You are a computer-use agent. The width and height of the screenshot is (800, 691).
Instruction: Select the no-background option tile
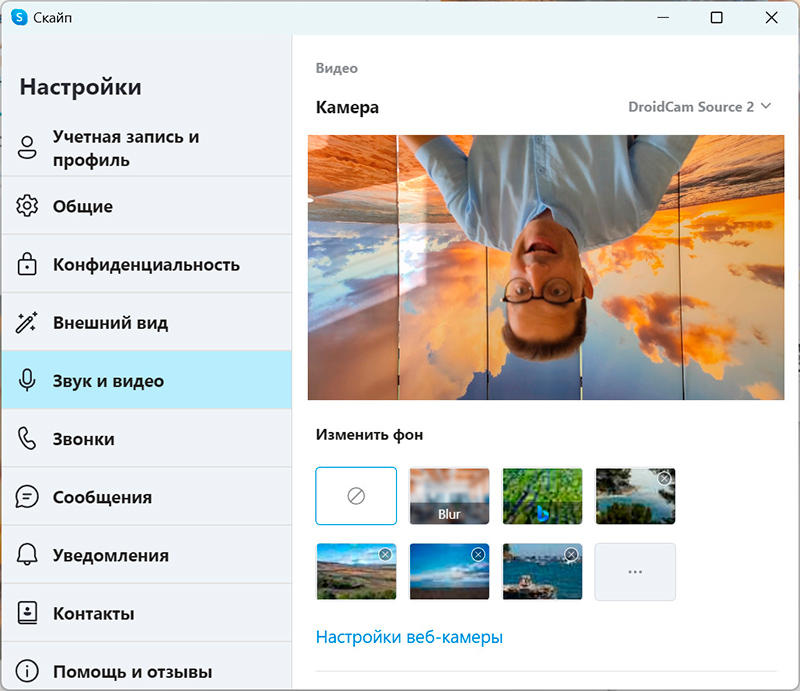tap(356, 496)
